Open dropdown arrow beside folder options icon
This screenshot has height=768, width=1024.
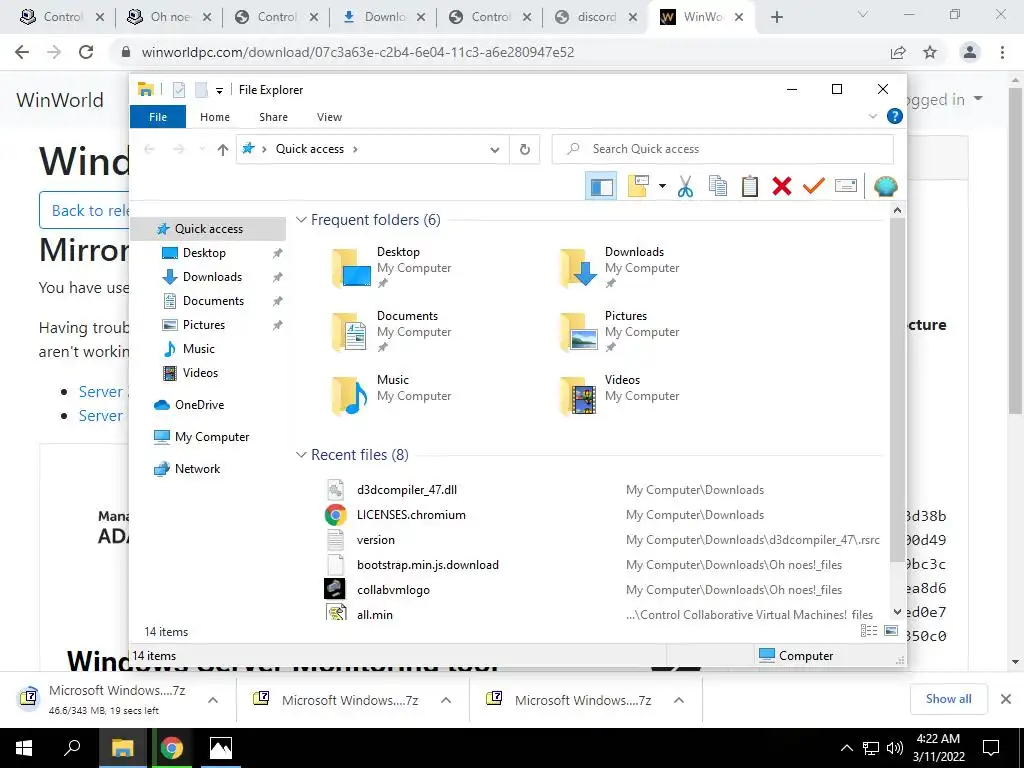tap(662, 187)
